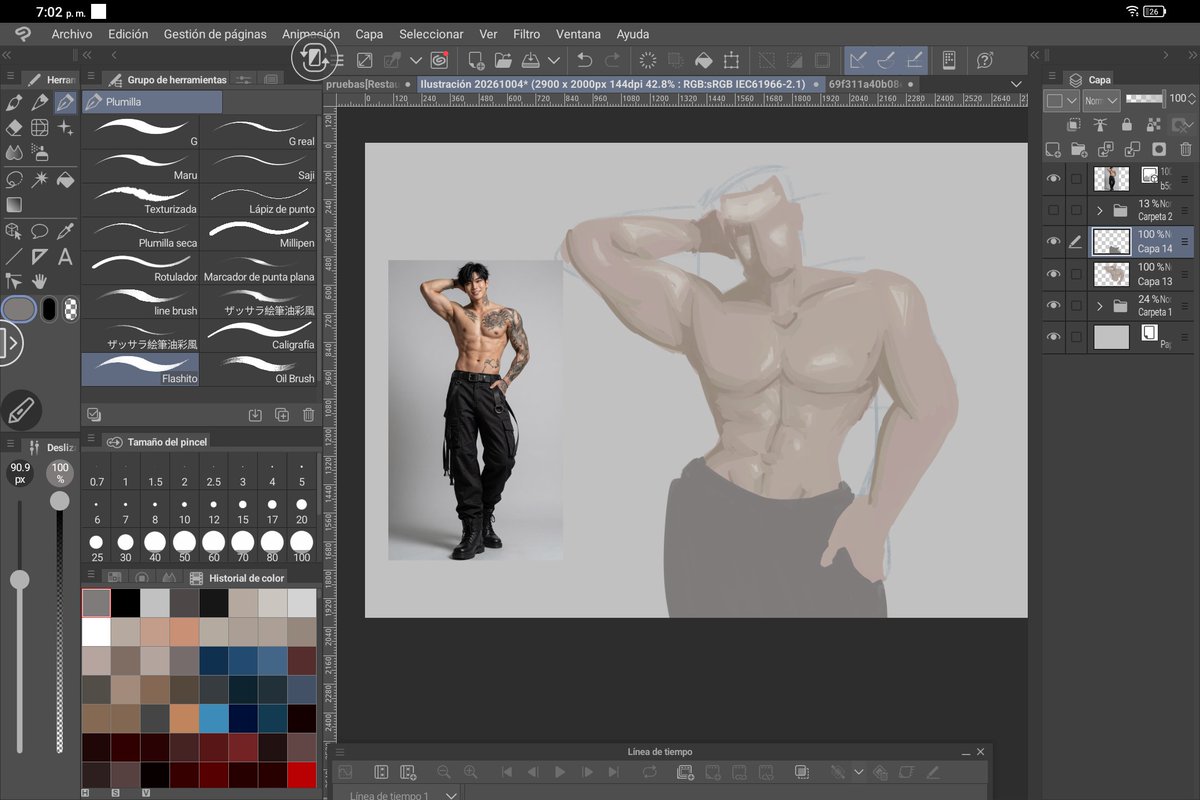Select the Lasso selection tool
Screen dimensions: 1200x800
(x=14, y=179)
